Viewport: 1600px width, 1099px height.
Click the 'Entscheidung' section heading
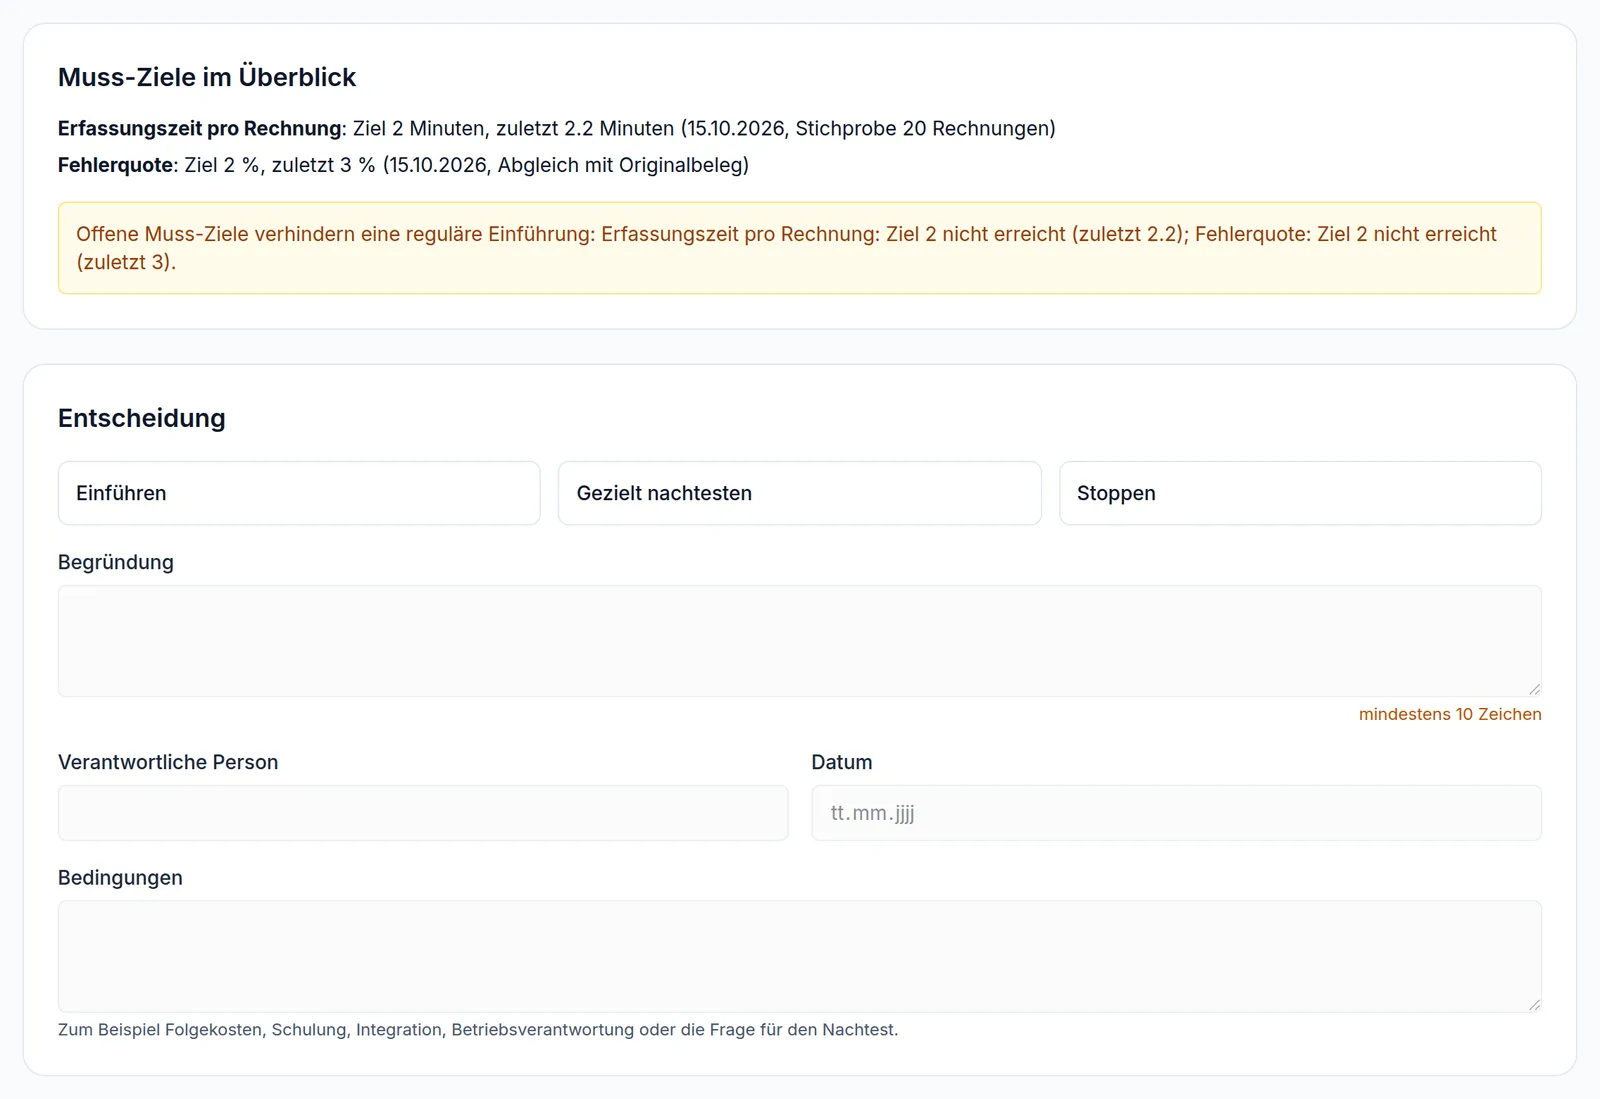point(142,418)
